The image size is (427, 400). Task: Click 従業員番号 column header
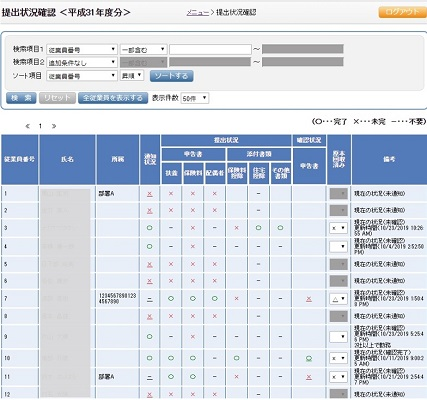click(x=19, y=160)
